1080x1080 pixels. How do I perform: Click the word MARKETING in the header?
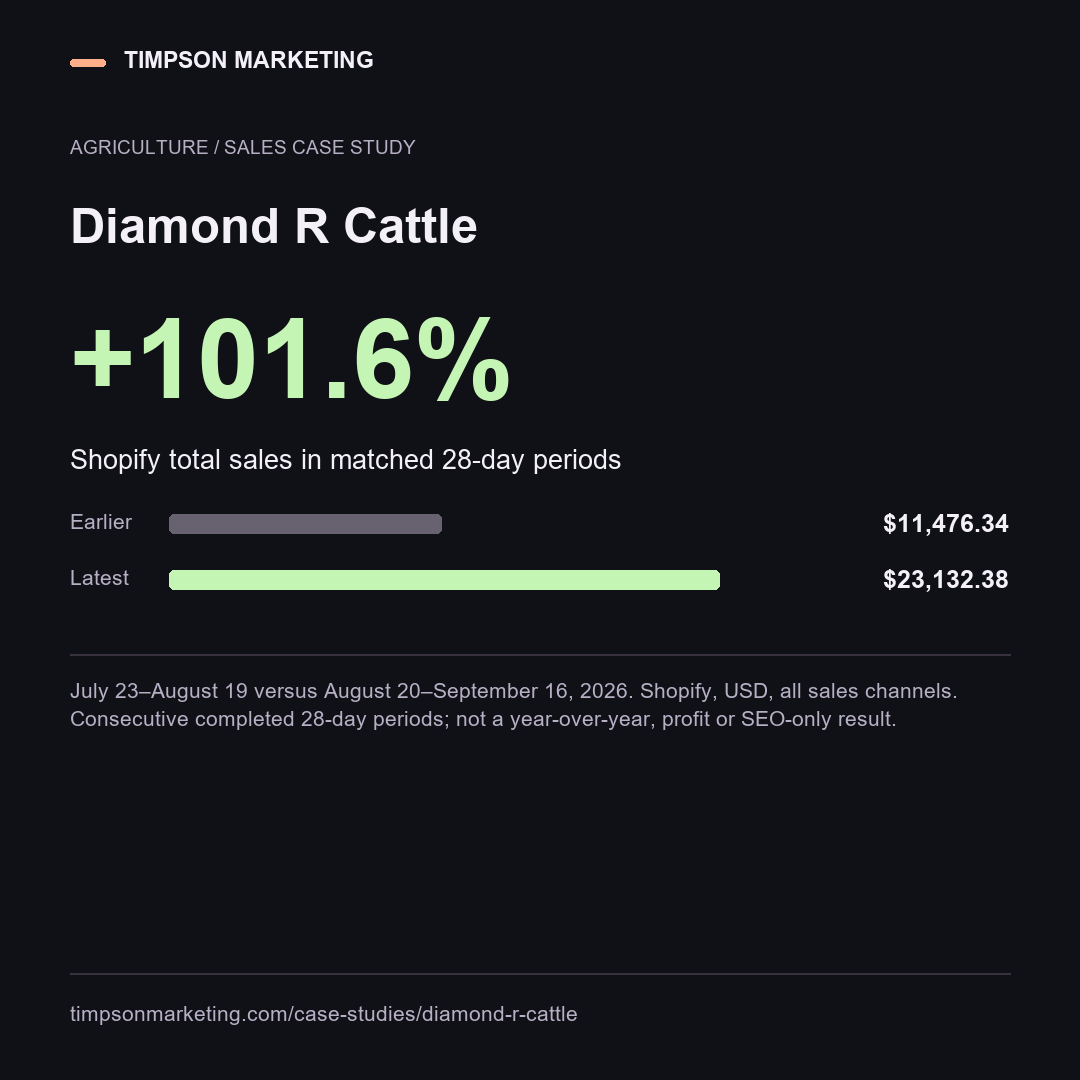tap(304, 60)
